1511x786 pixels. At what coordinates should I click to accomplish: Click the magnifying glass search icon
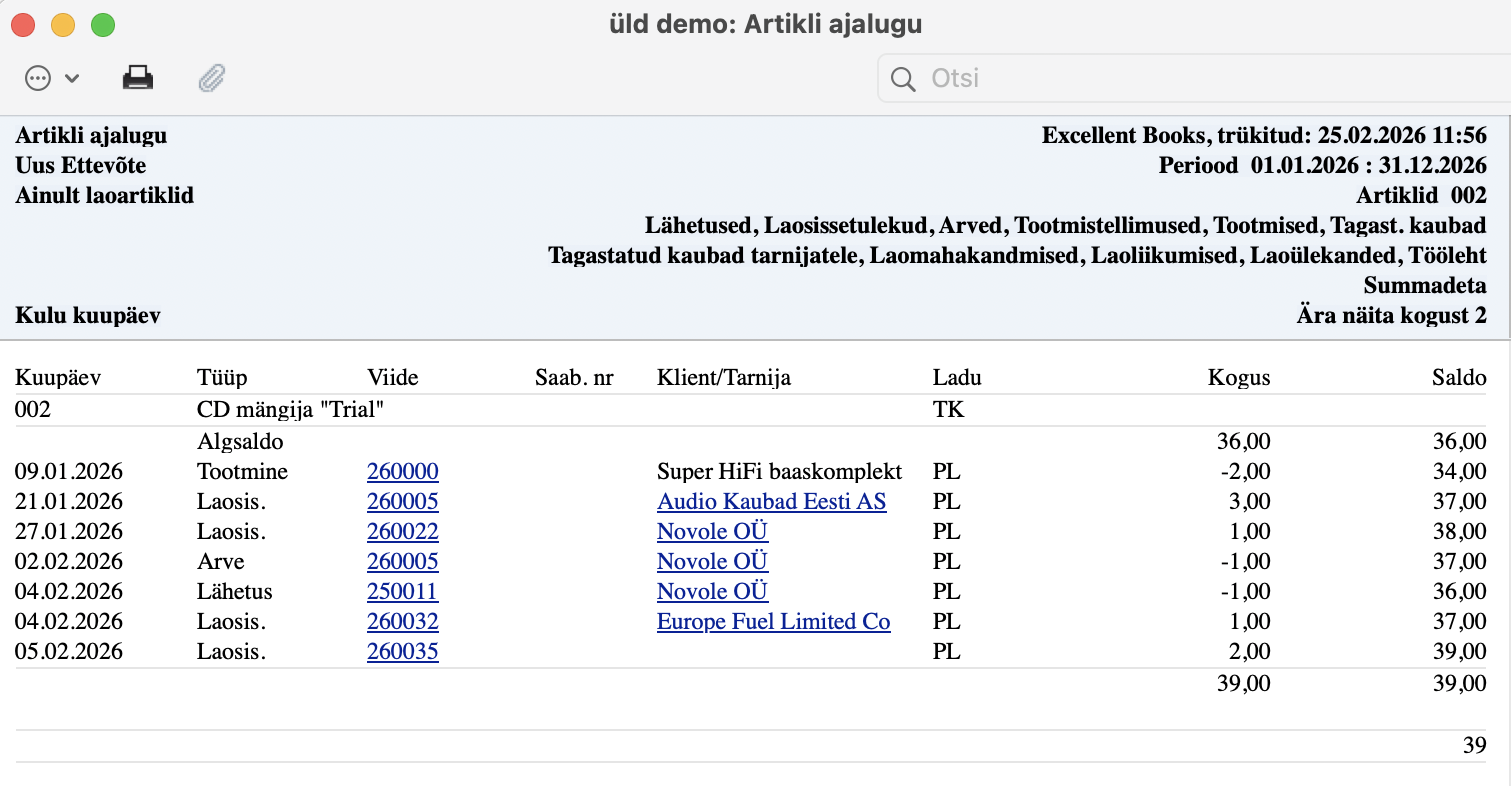pos(903,79)
